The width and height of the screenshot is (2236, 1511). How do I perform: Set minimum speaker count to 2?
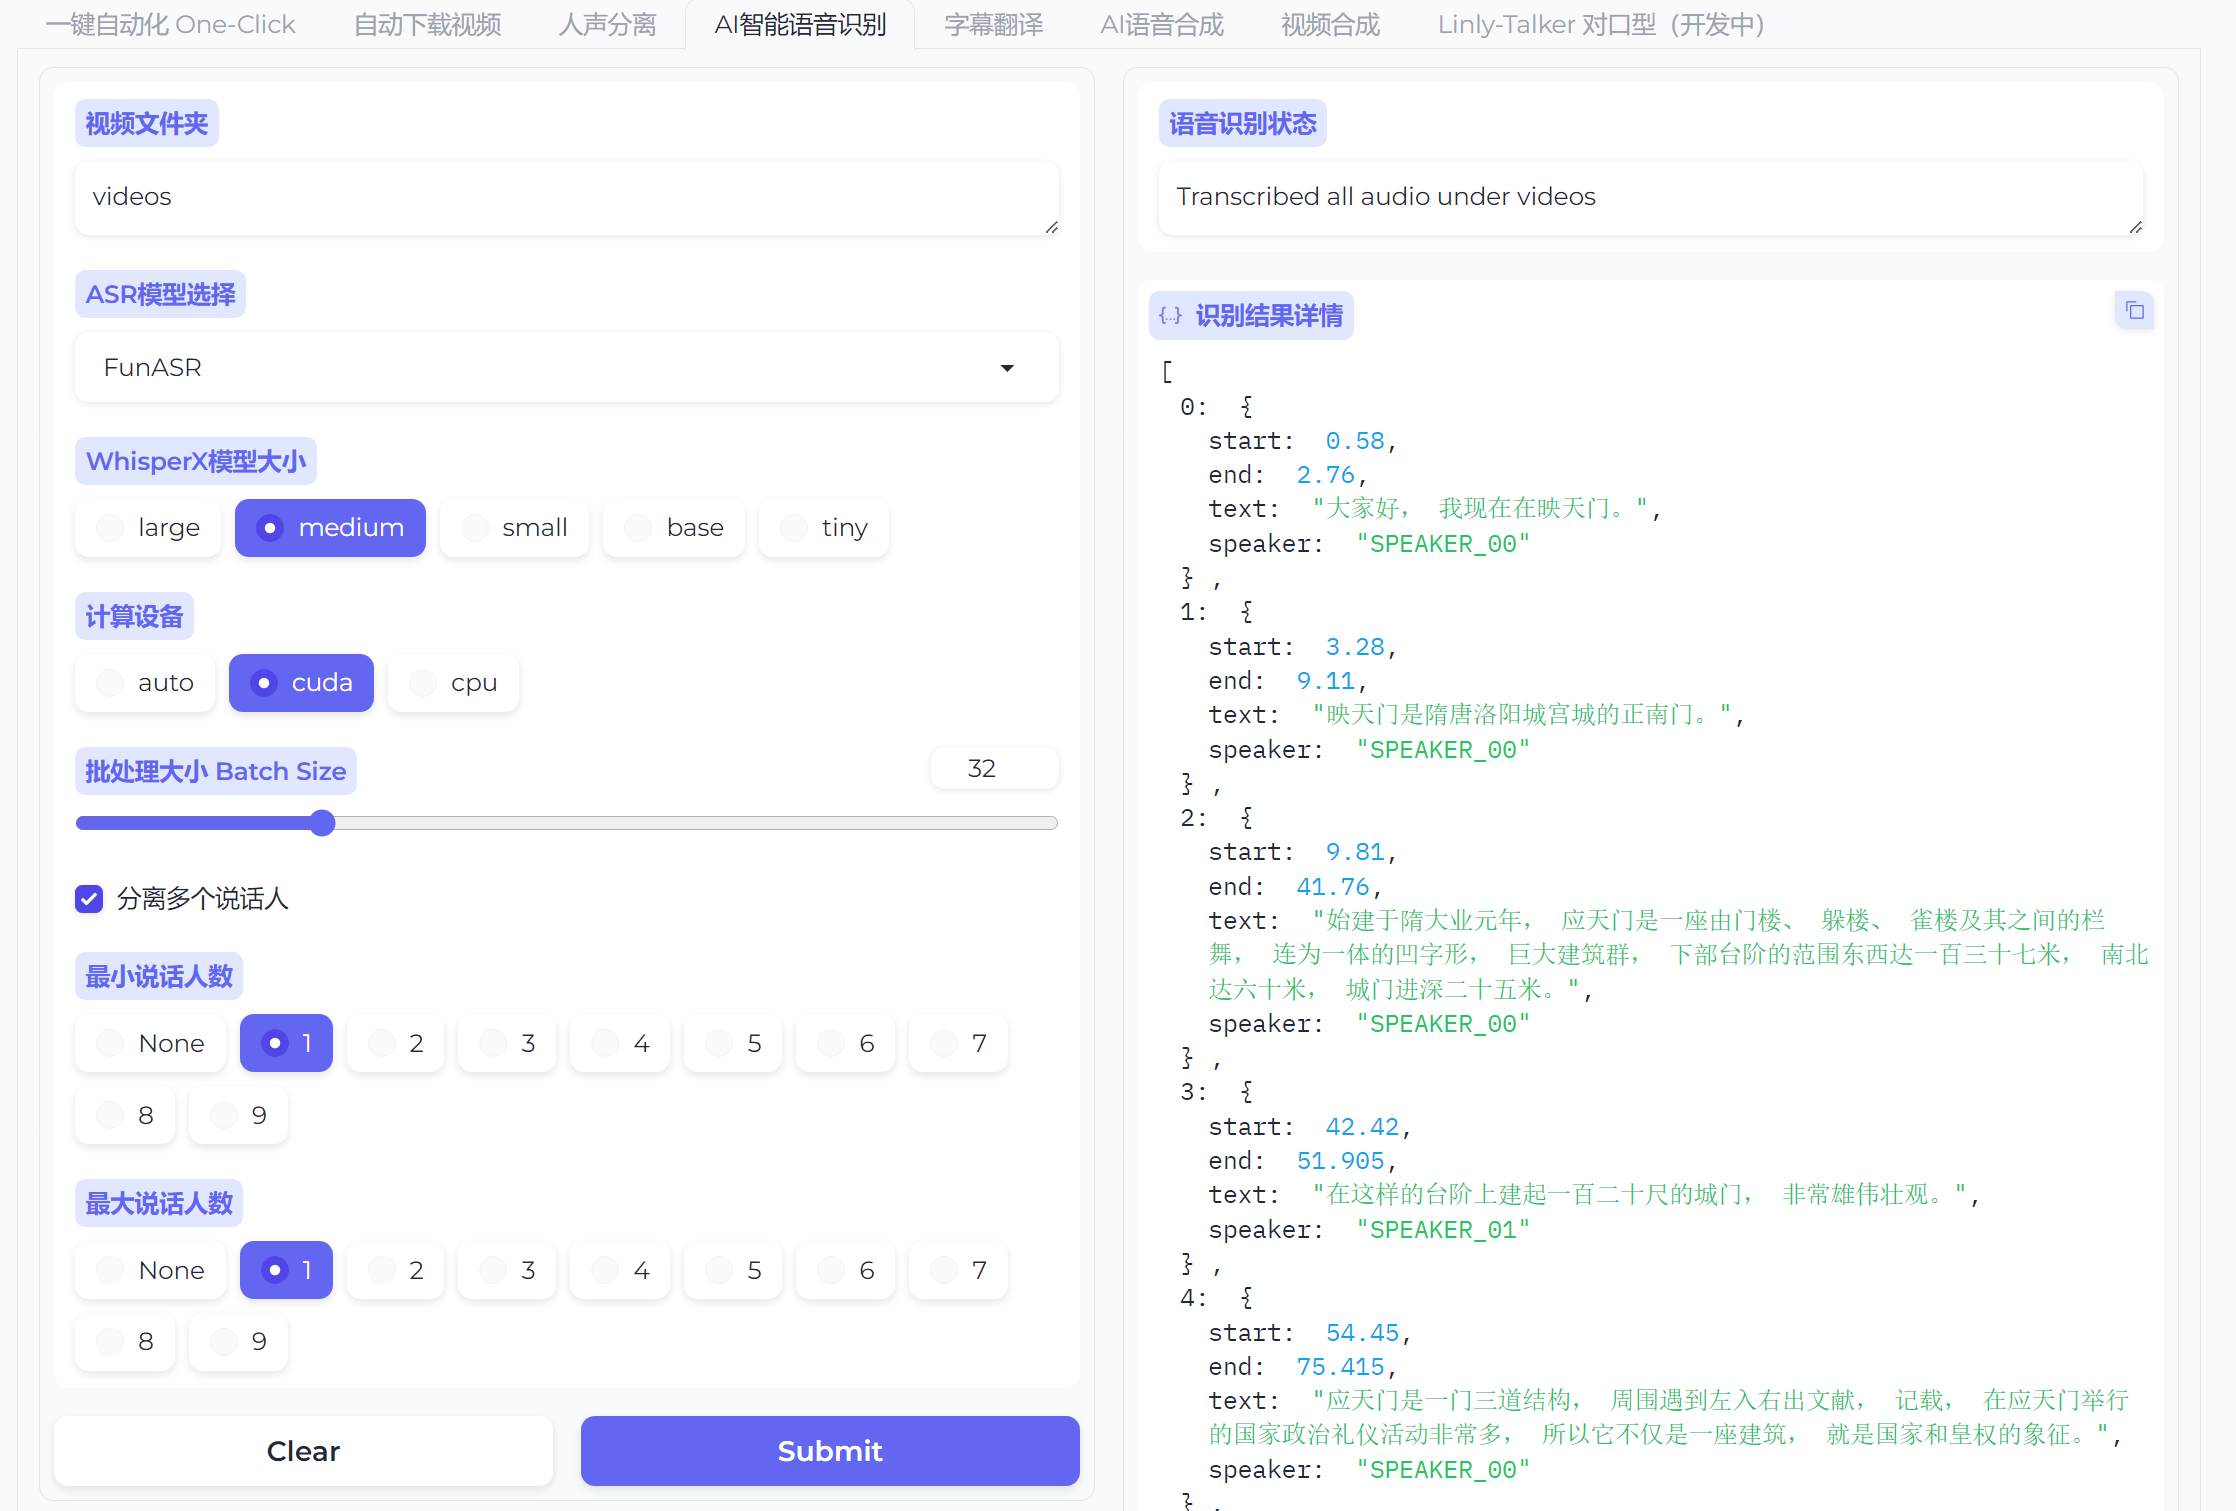tap(396, 1044)
